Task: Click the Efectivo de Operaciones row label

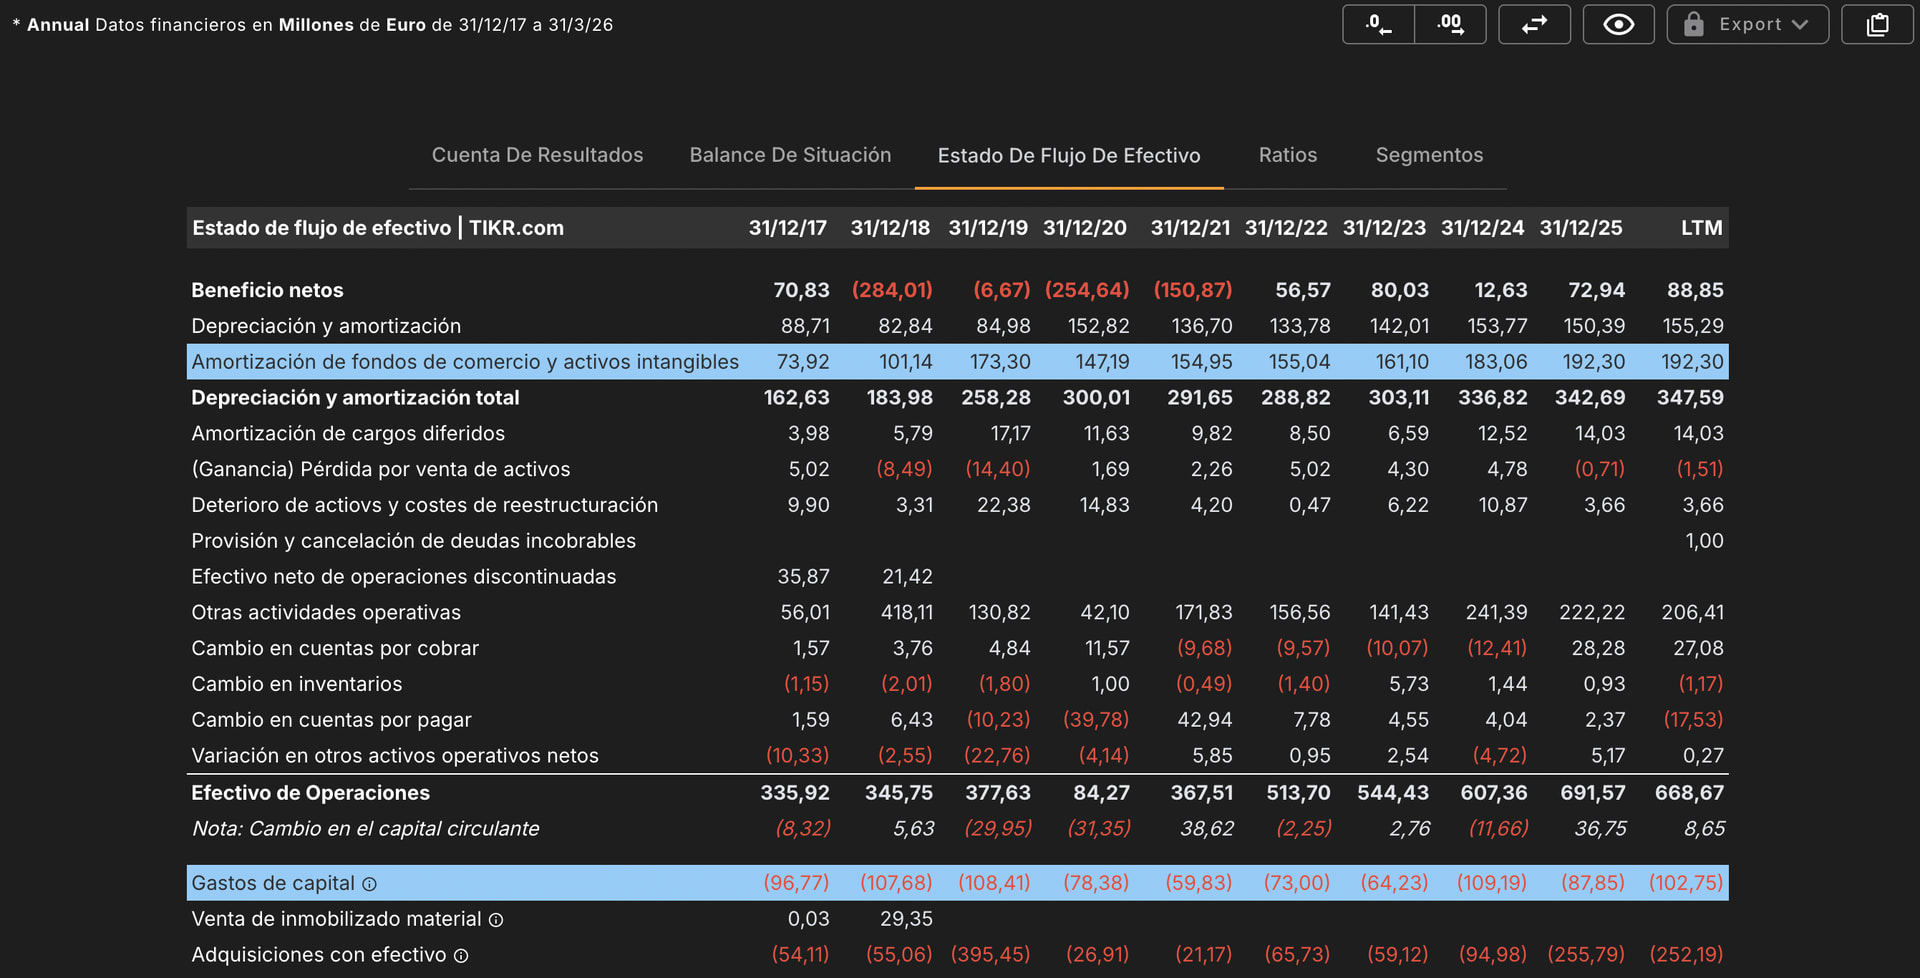Action: click(x=310, y=793)
